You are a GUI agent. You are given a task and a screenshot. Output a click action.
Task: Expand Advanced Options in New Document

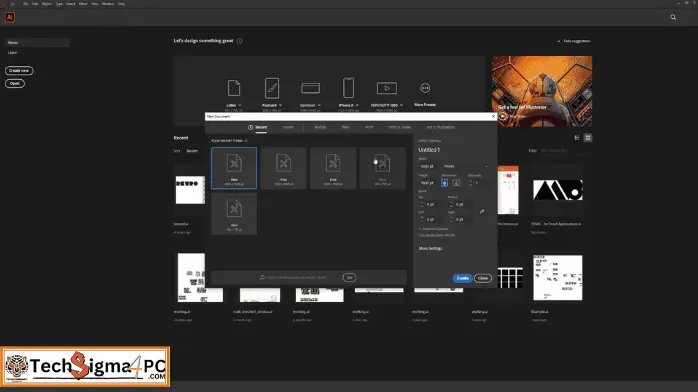click(x=434, y=229)
